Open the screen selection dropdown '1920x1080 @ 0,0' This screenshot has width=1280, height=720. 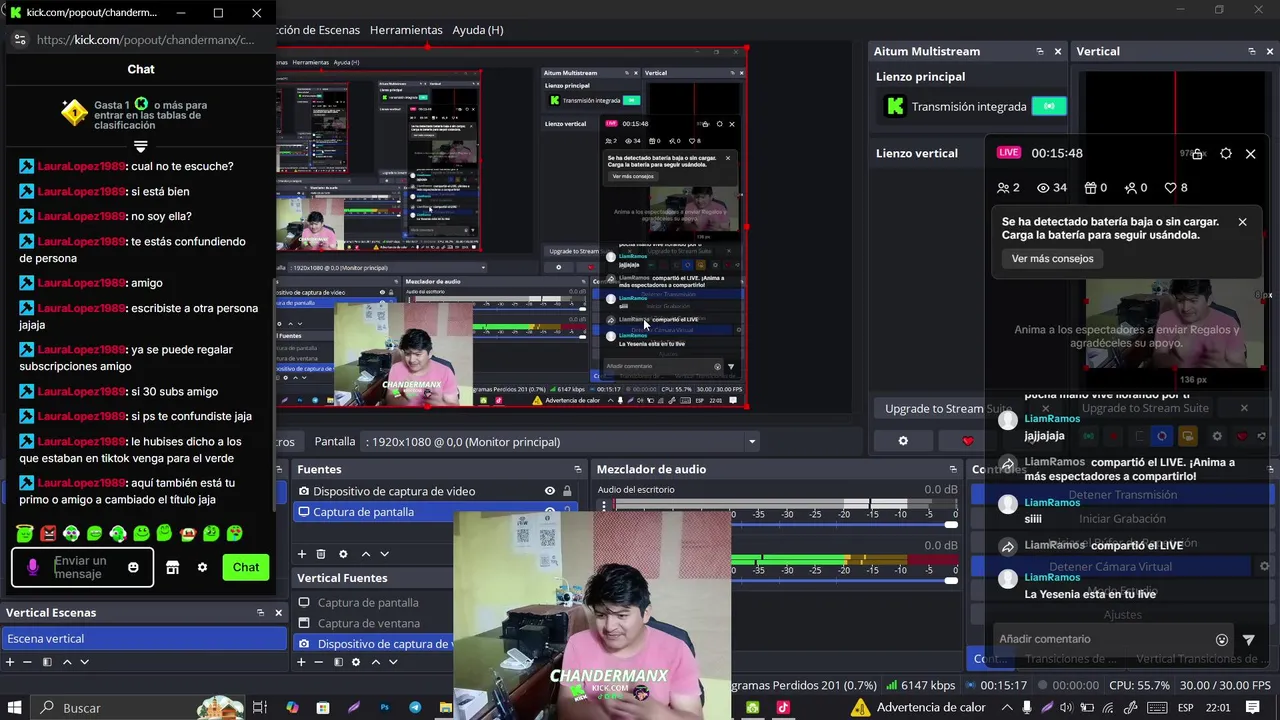tap(562, 441)
